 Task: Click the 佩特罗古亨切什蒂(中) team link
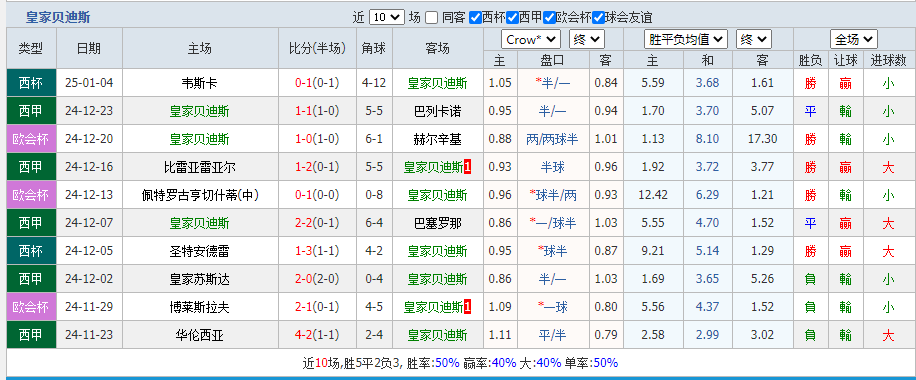point(200,195)
